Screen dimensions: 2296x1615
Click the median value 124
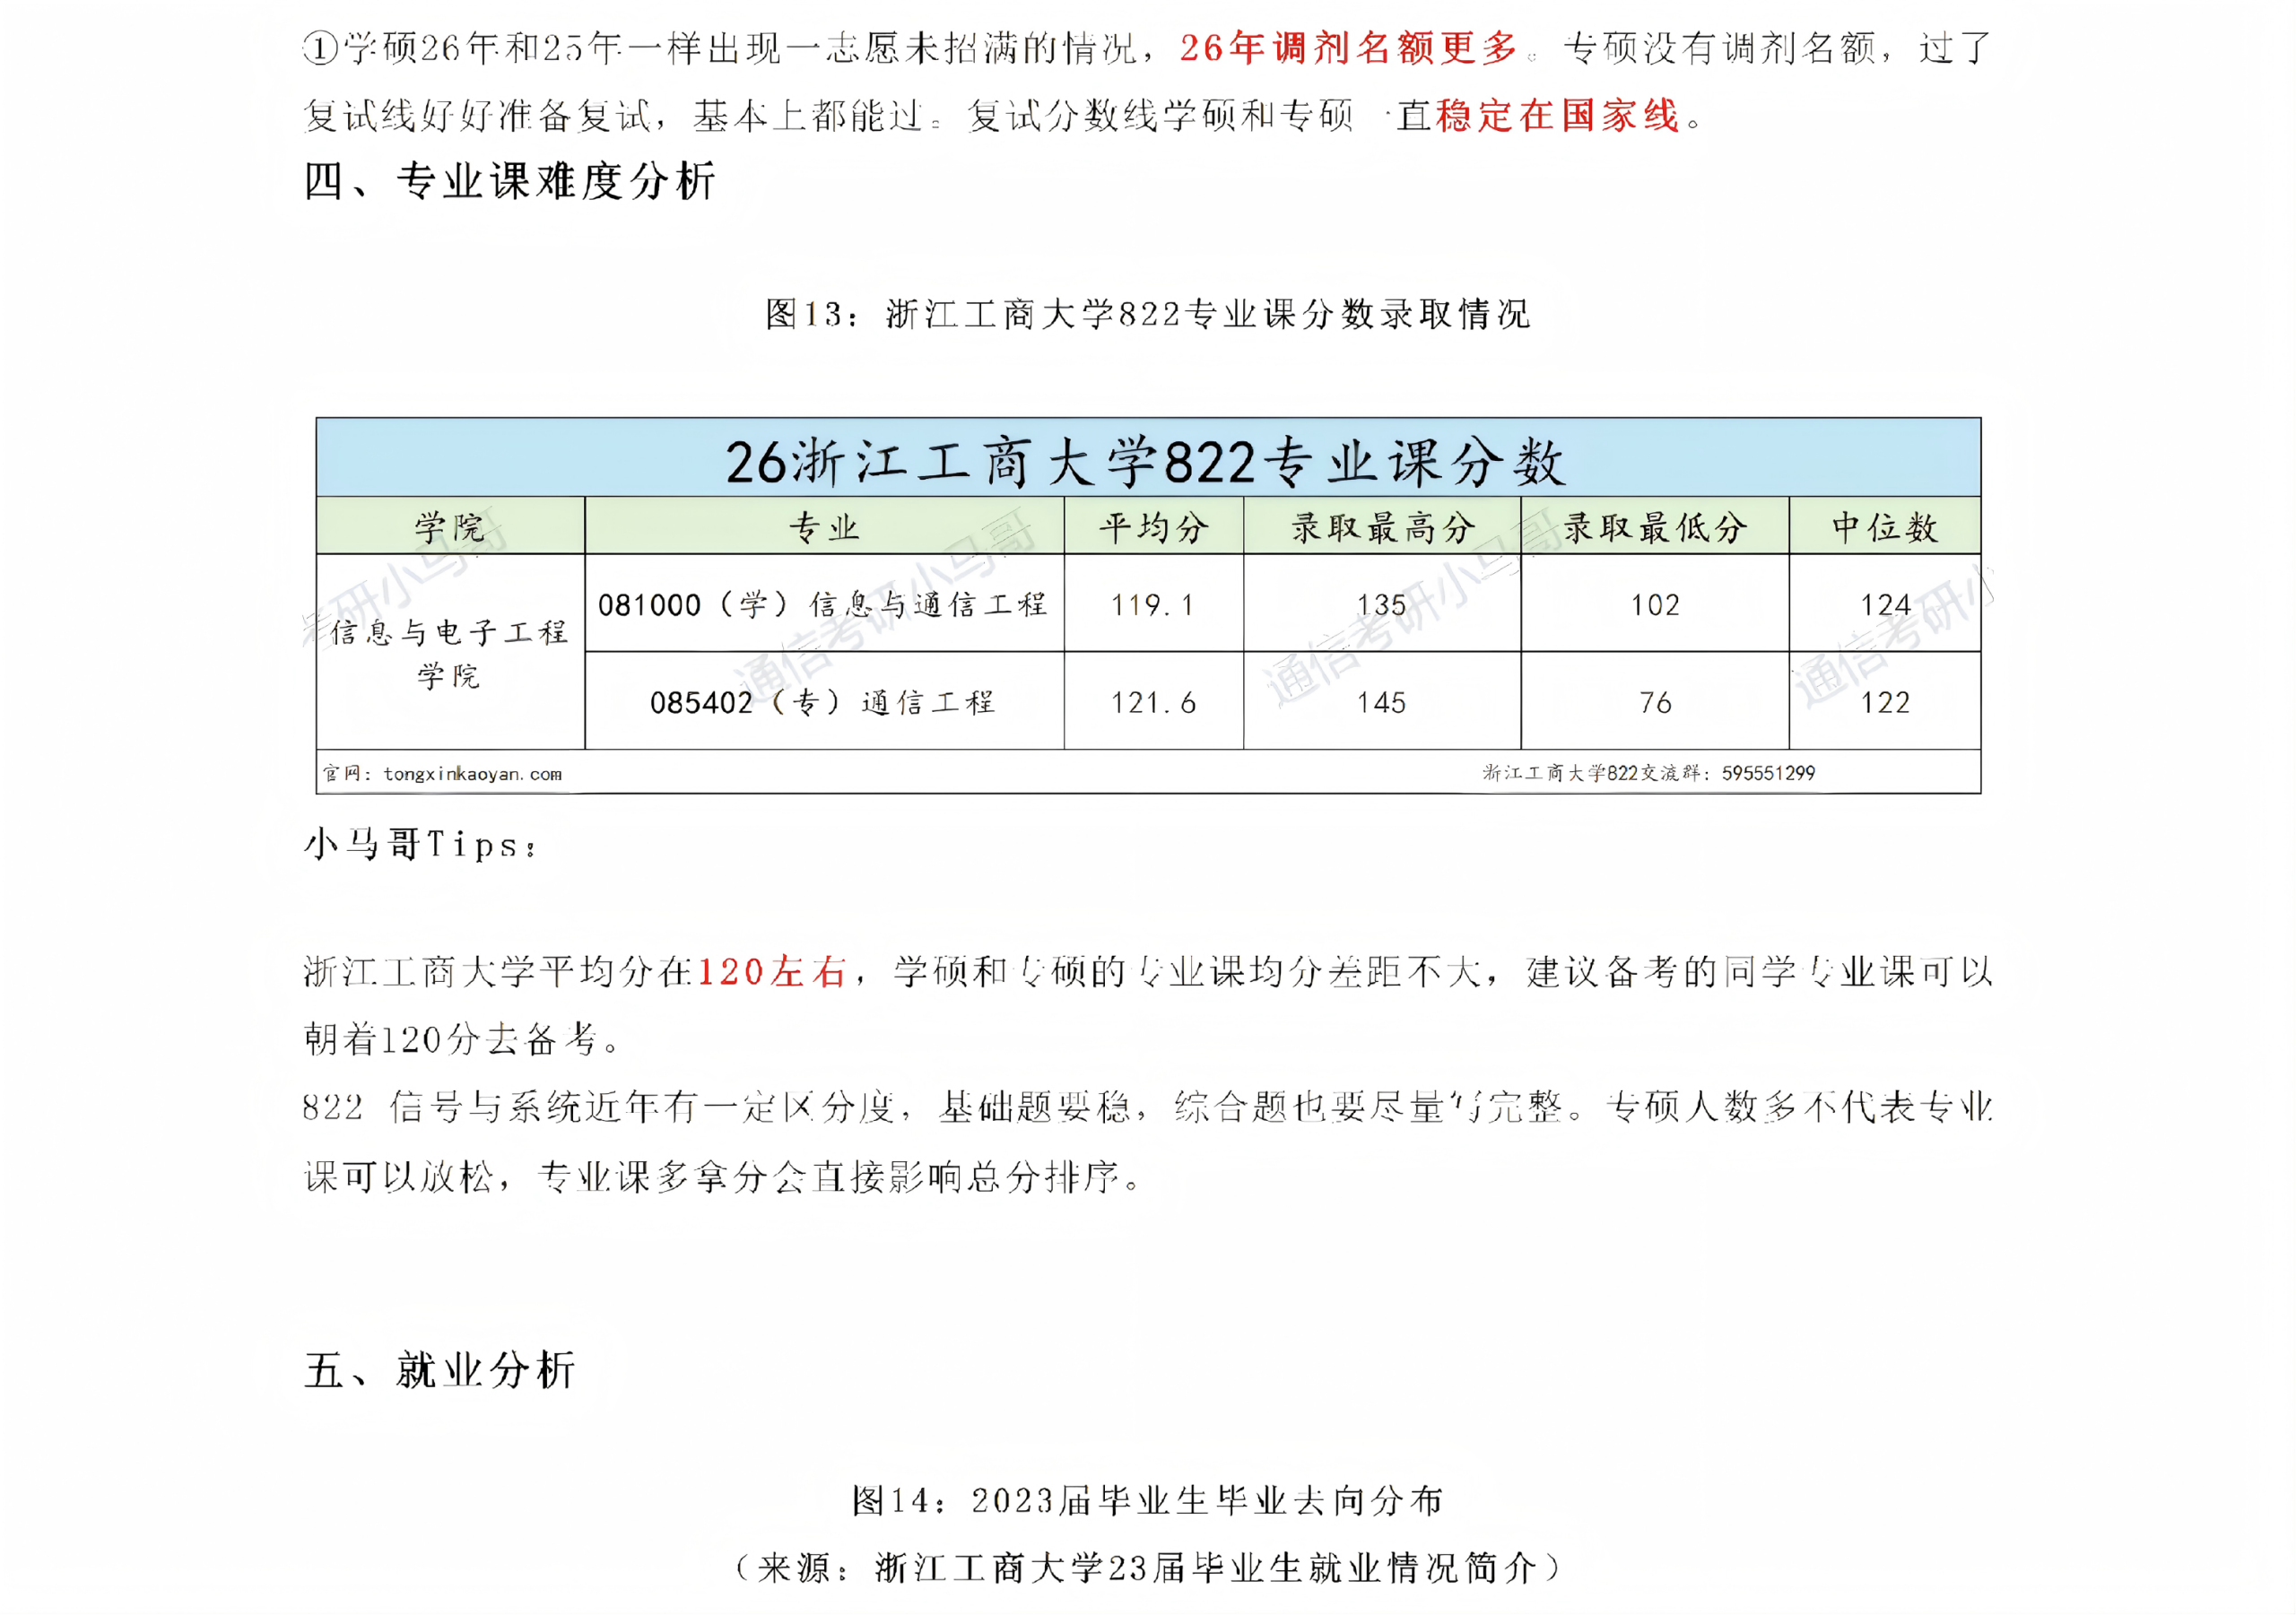(1886, 605)
